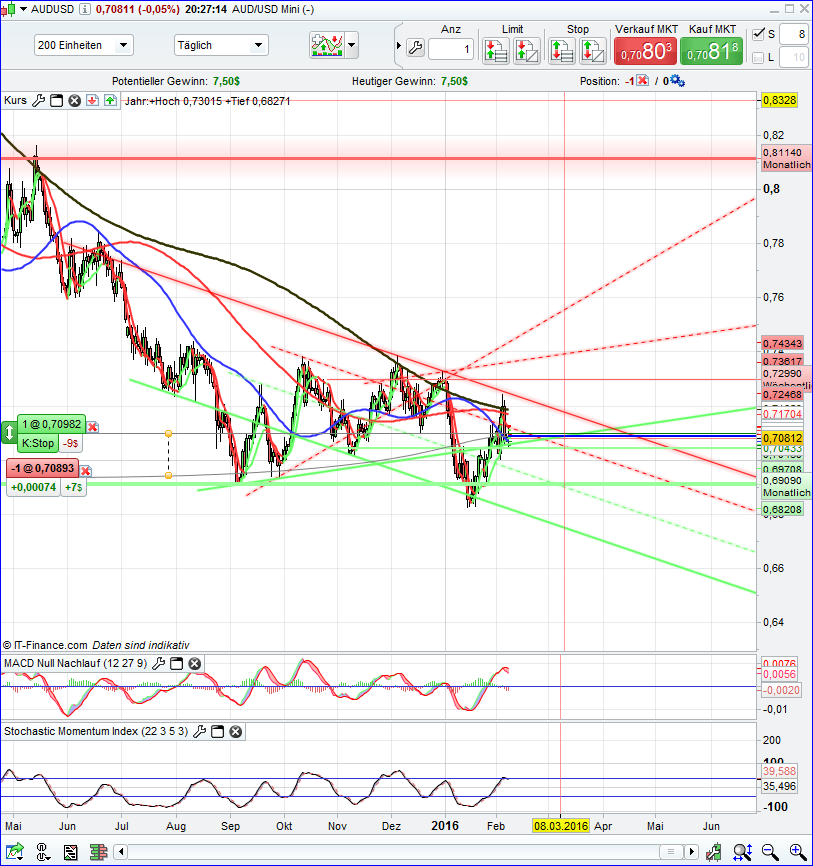
Task: Click the +0,00074 gain label
Action: (x=33, y=487)
